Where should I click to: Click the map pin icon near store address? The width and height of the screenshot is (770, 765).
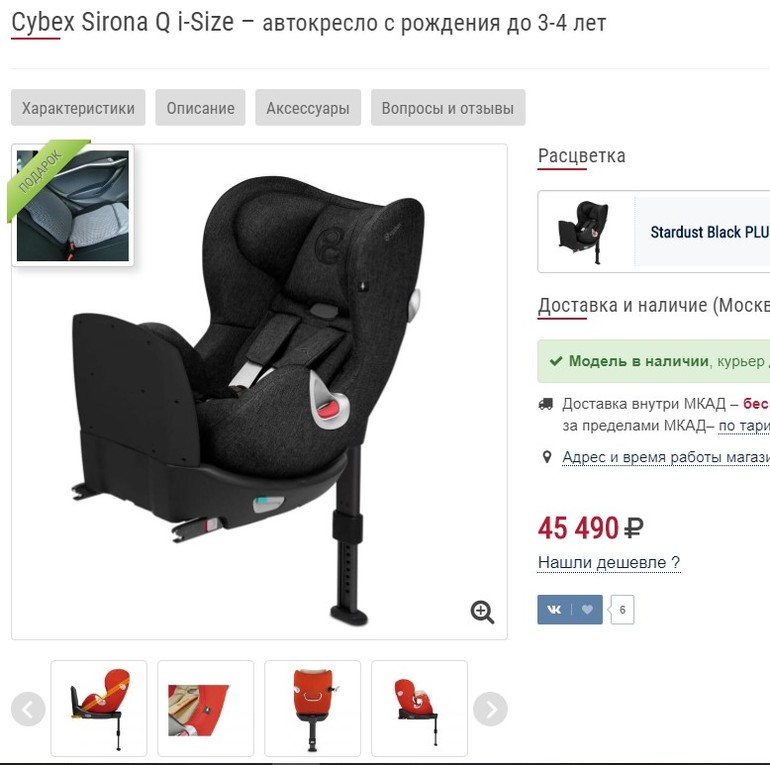[x=547, y=457]
